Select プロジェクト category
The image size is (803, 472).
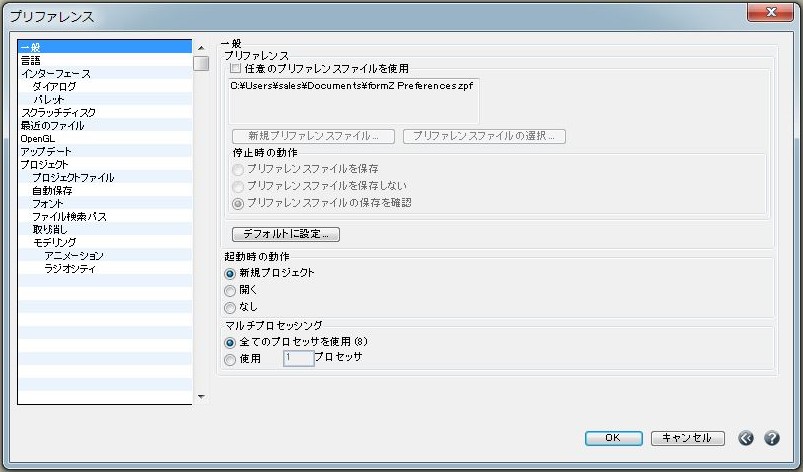click(105, 164)
